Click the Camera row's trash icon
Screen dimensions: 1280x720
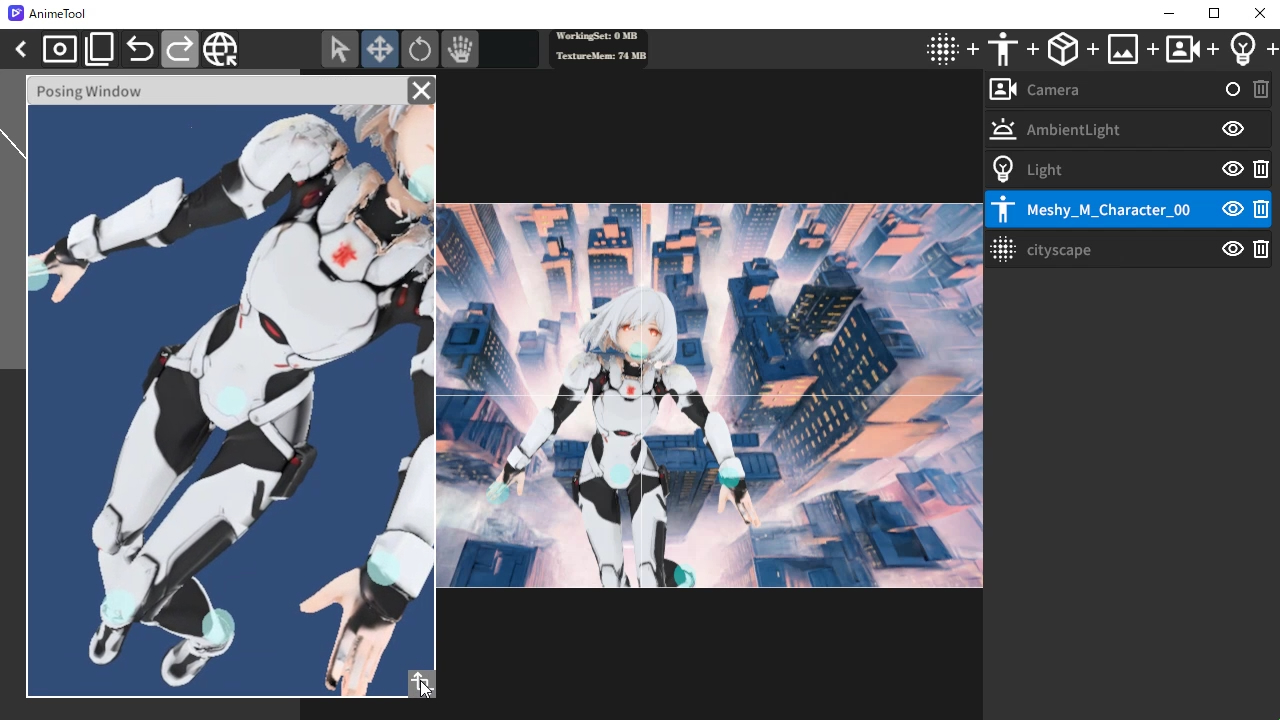click(x=1261, y=90)
